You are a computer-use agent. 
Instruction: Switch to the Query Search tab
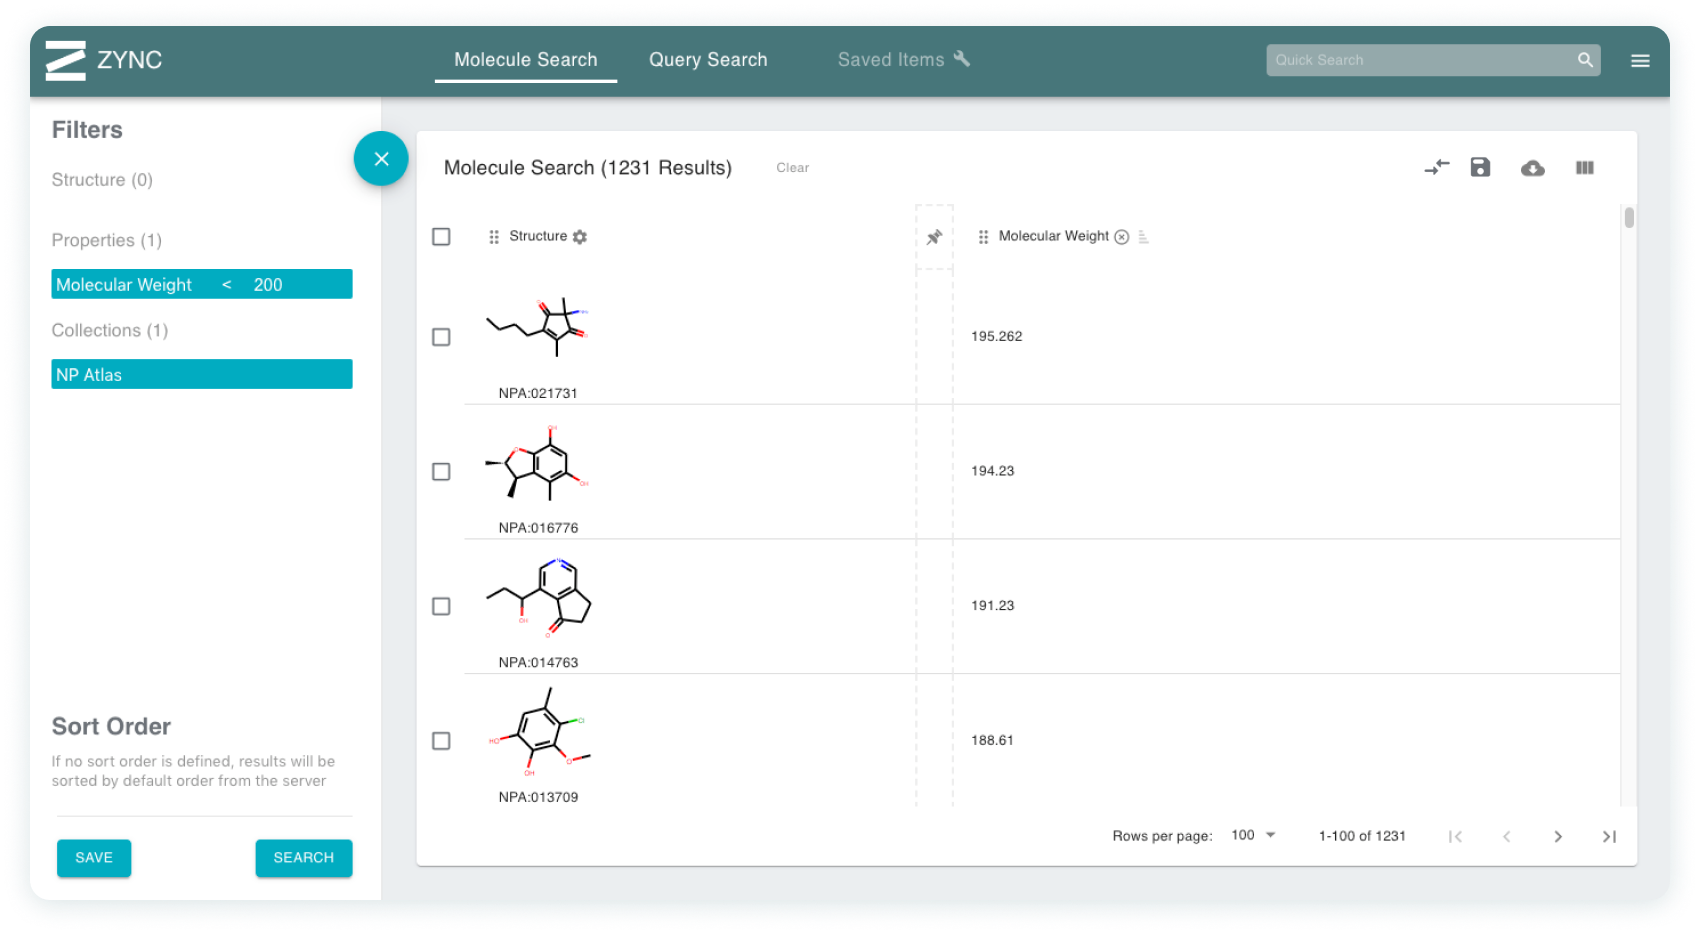(x=708, y=60)
